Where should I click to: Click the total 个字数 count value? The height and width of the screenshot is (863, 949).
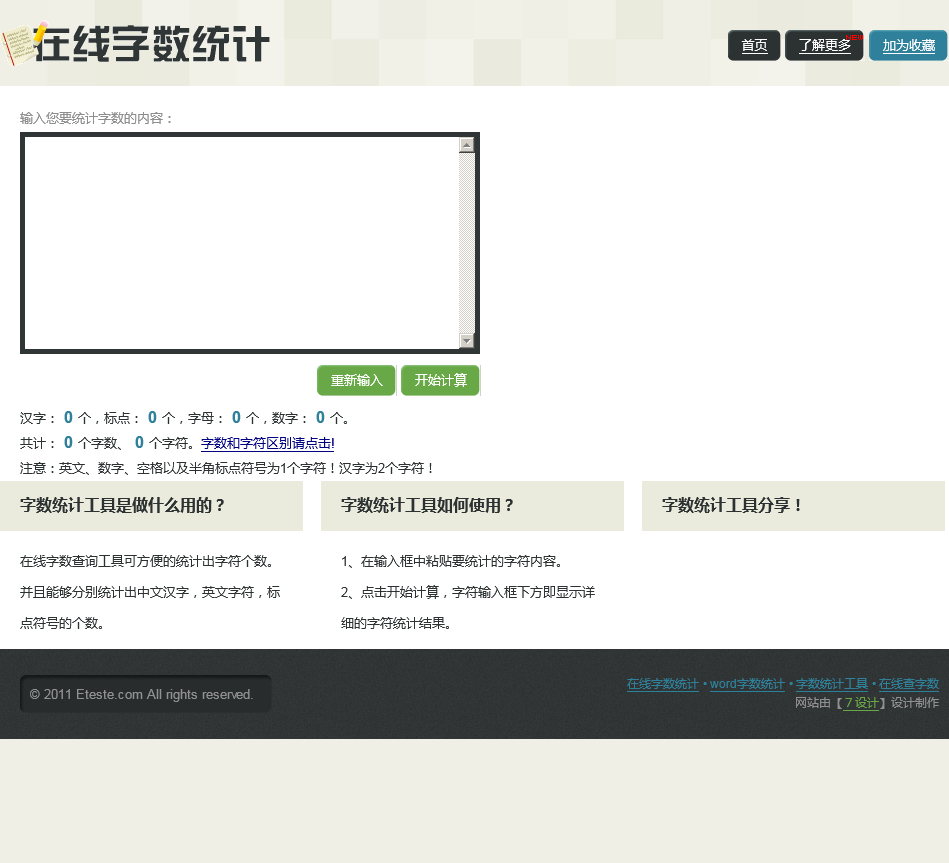pos(68,443)
